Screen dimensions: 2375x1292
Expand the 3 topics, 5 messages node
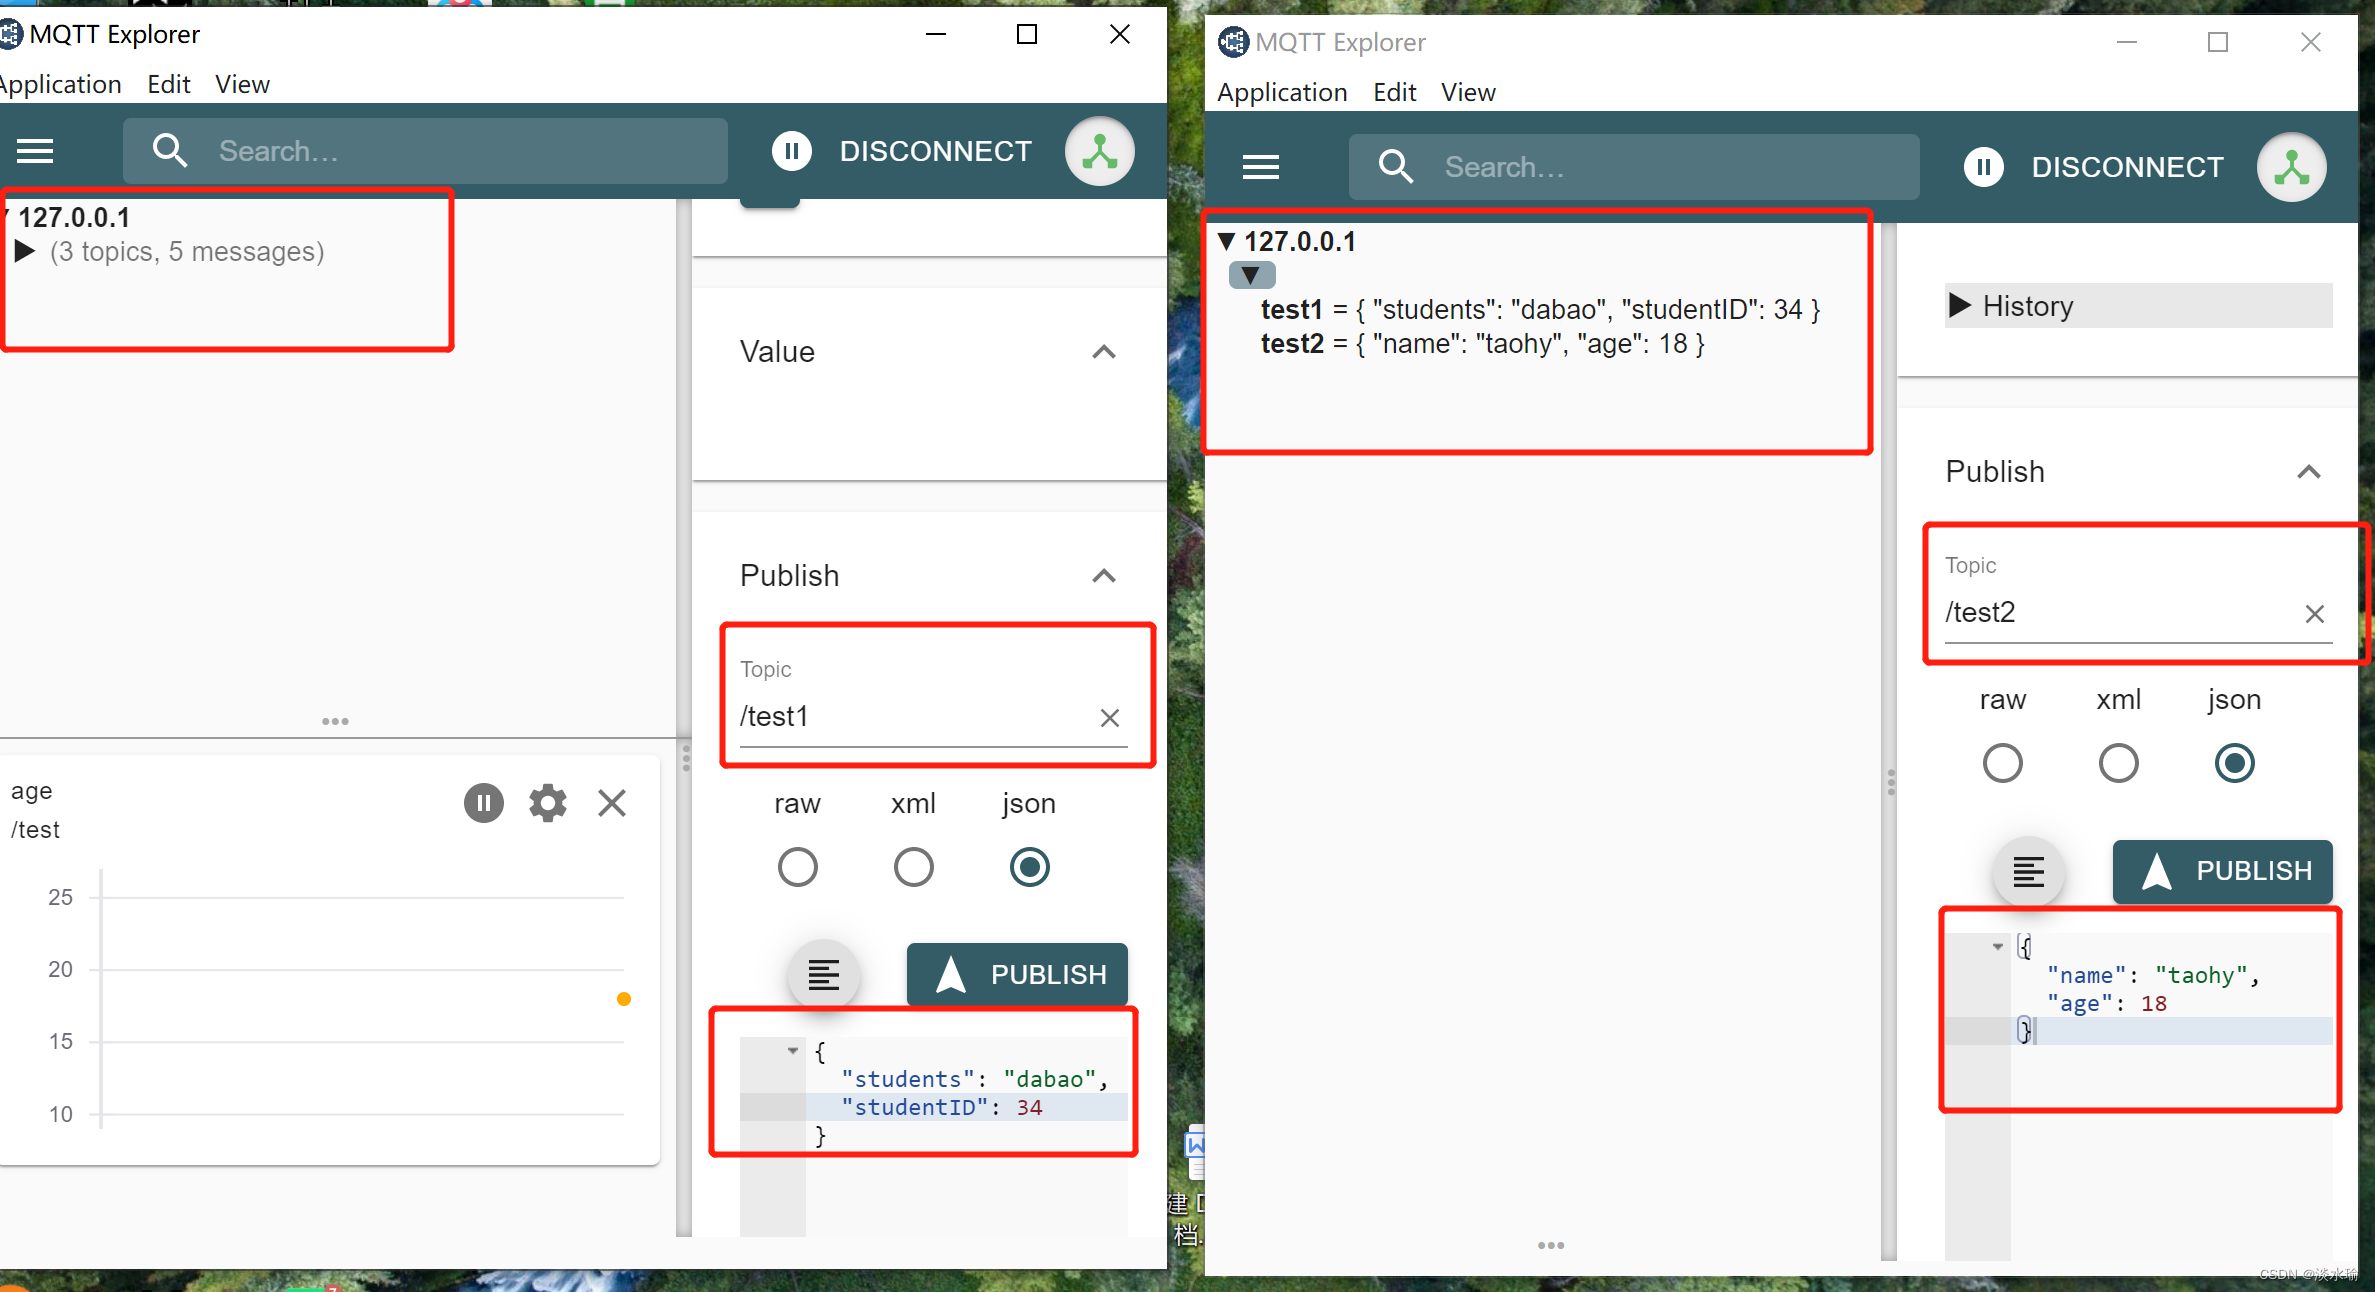[x=25, y=251]
